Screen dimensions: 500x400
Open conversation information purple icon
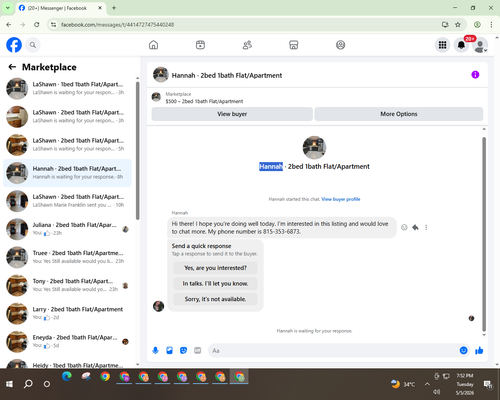[x=475, y=75]
